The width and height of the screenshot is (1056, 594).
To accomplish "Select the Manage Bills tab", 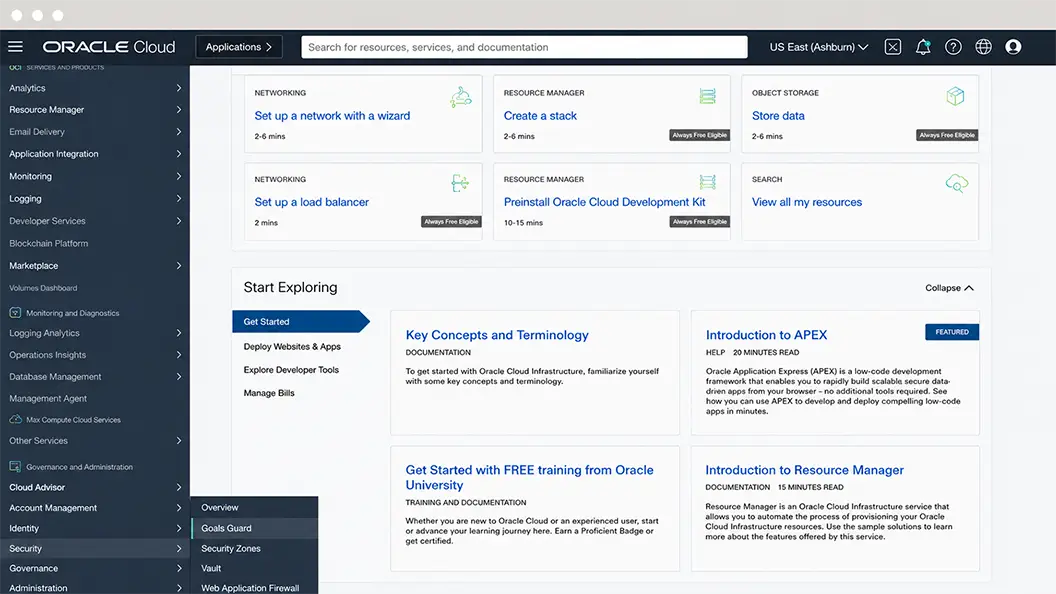I will [x=269, y=393].
